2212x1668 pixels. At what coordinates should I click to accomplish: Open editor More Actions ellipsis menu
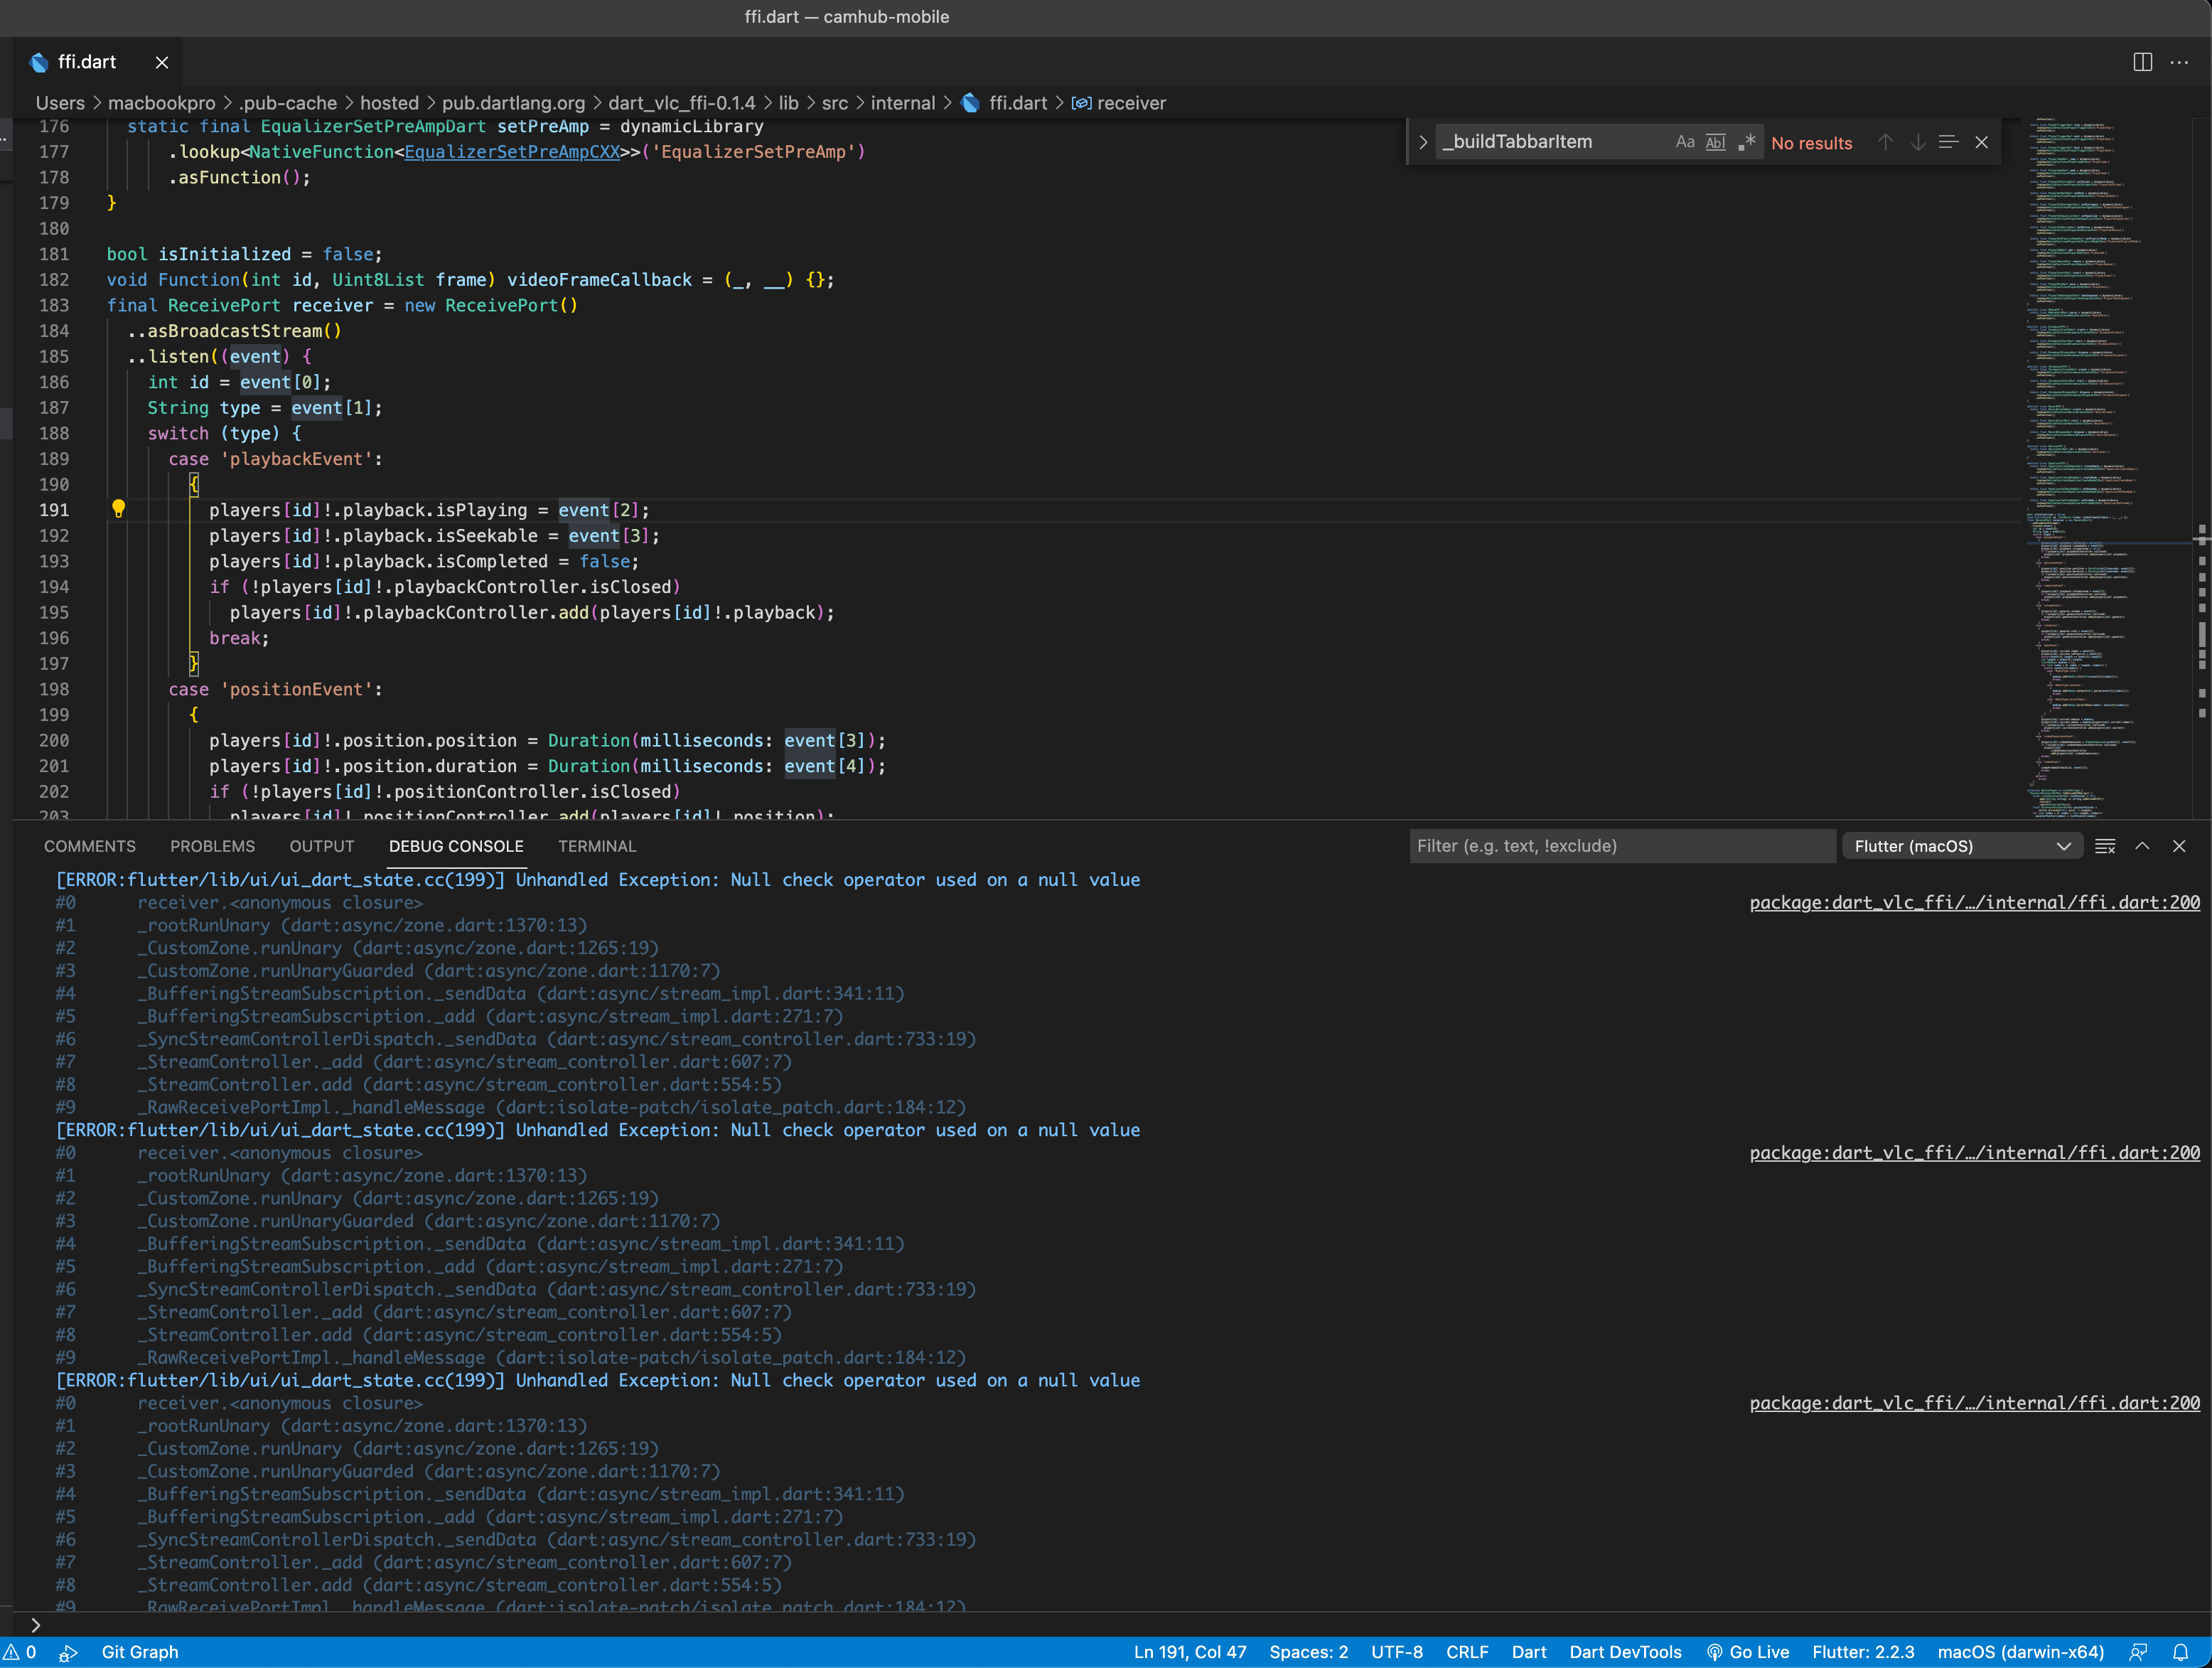tap(2179, 62)
